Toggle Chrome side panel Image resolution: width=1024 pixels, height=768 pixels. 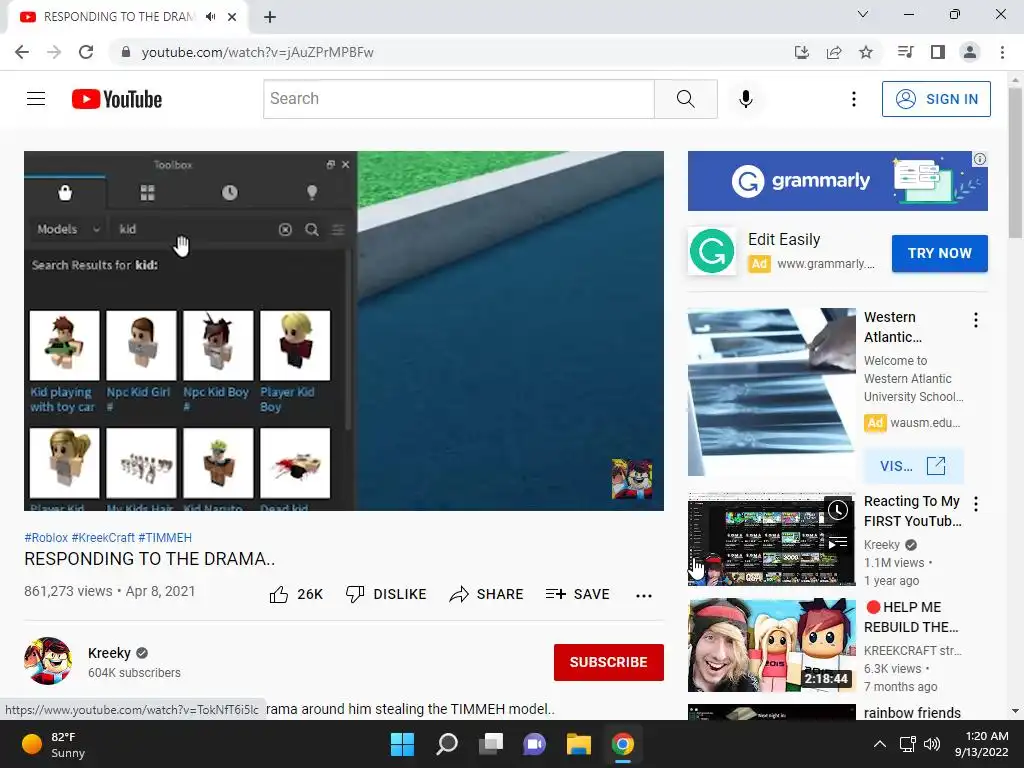(x=938, y=52)
